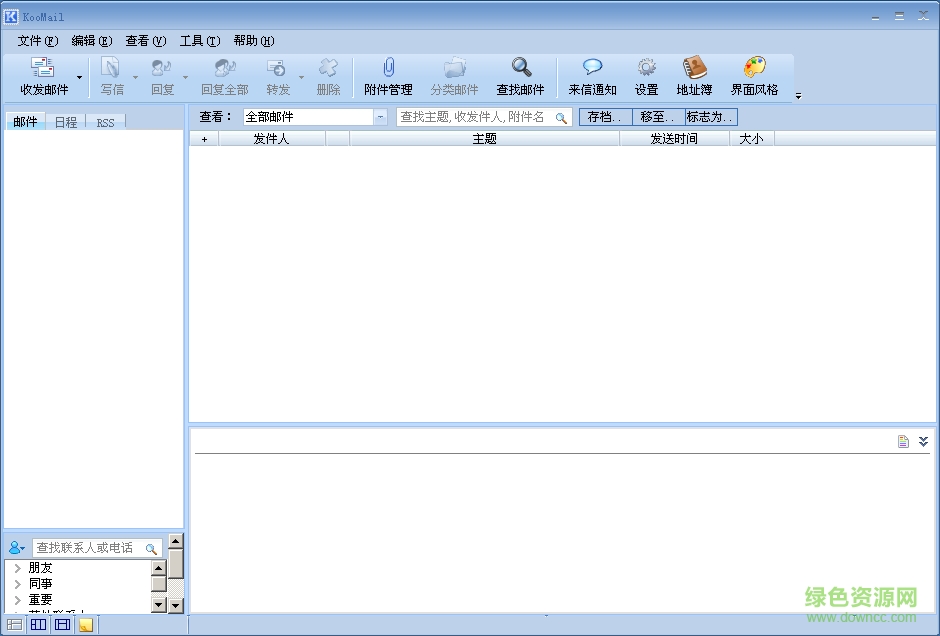Click the 转发 forward icon
This screenshot has width=940, height=636.
click(x=277, y=75)
